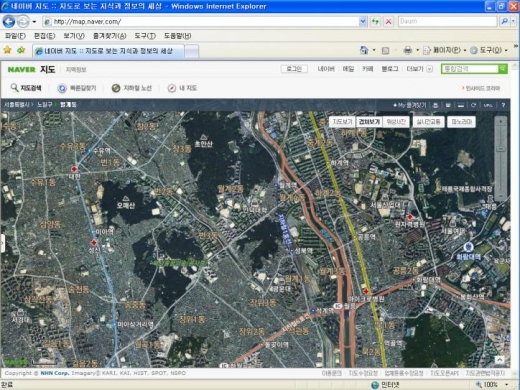Open the 즐겨찾기(A) menu
The height and width of the screenshot is (390, 520).
(x=109, y=36)
